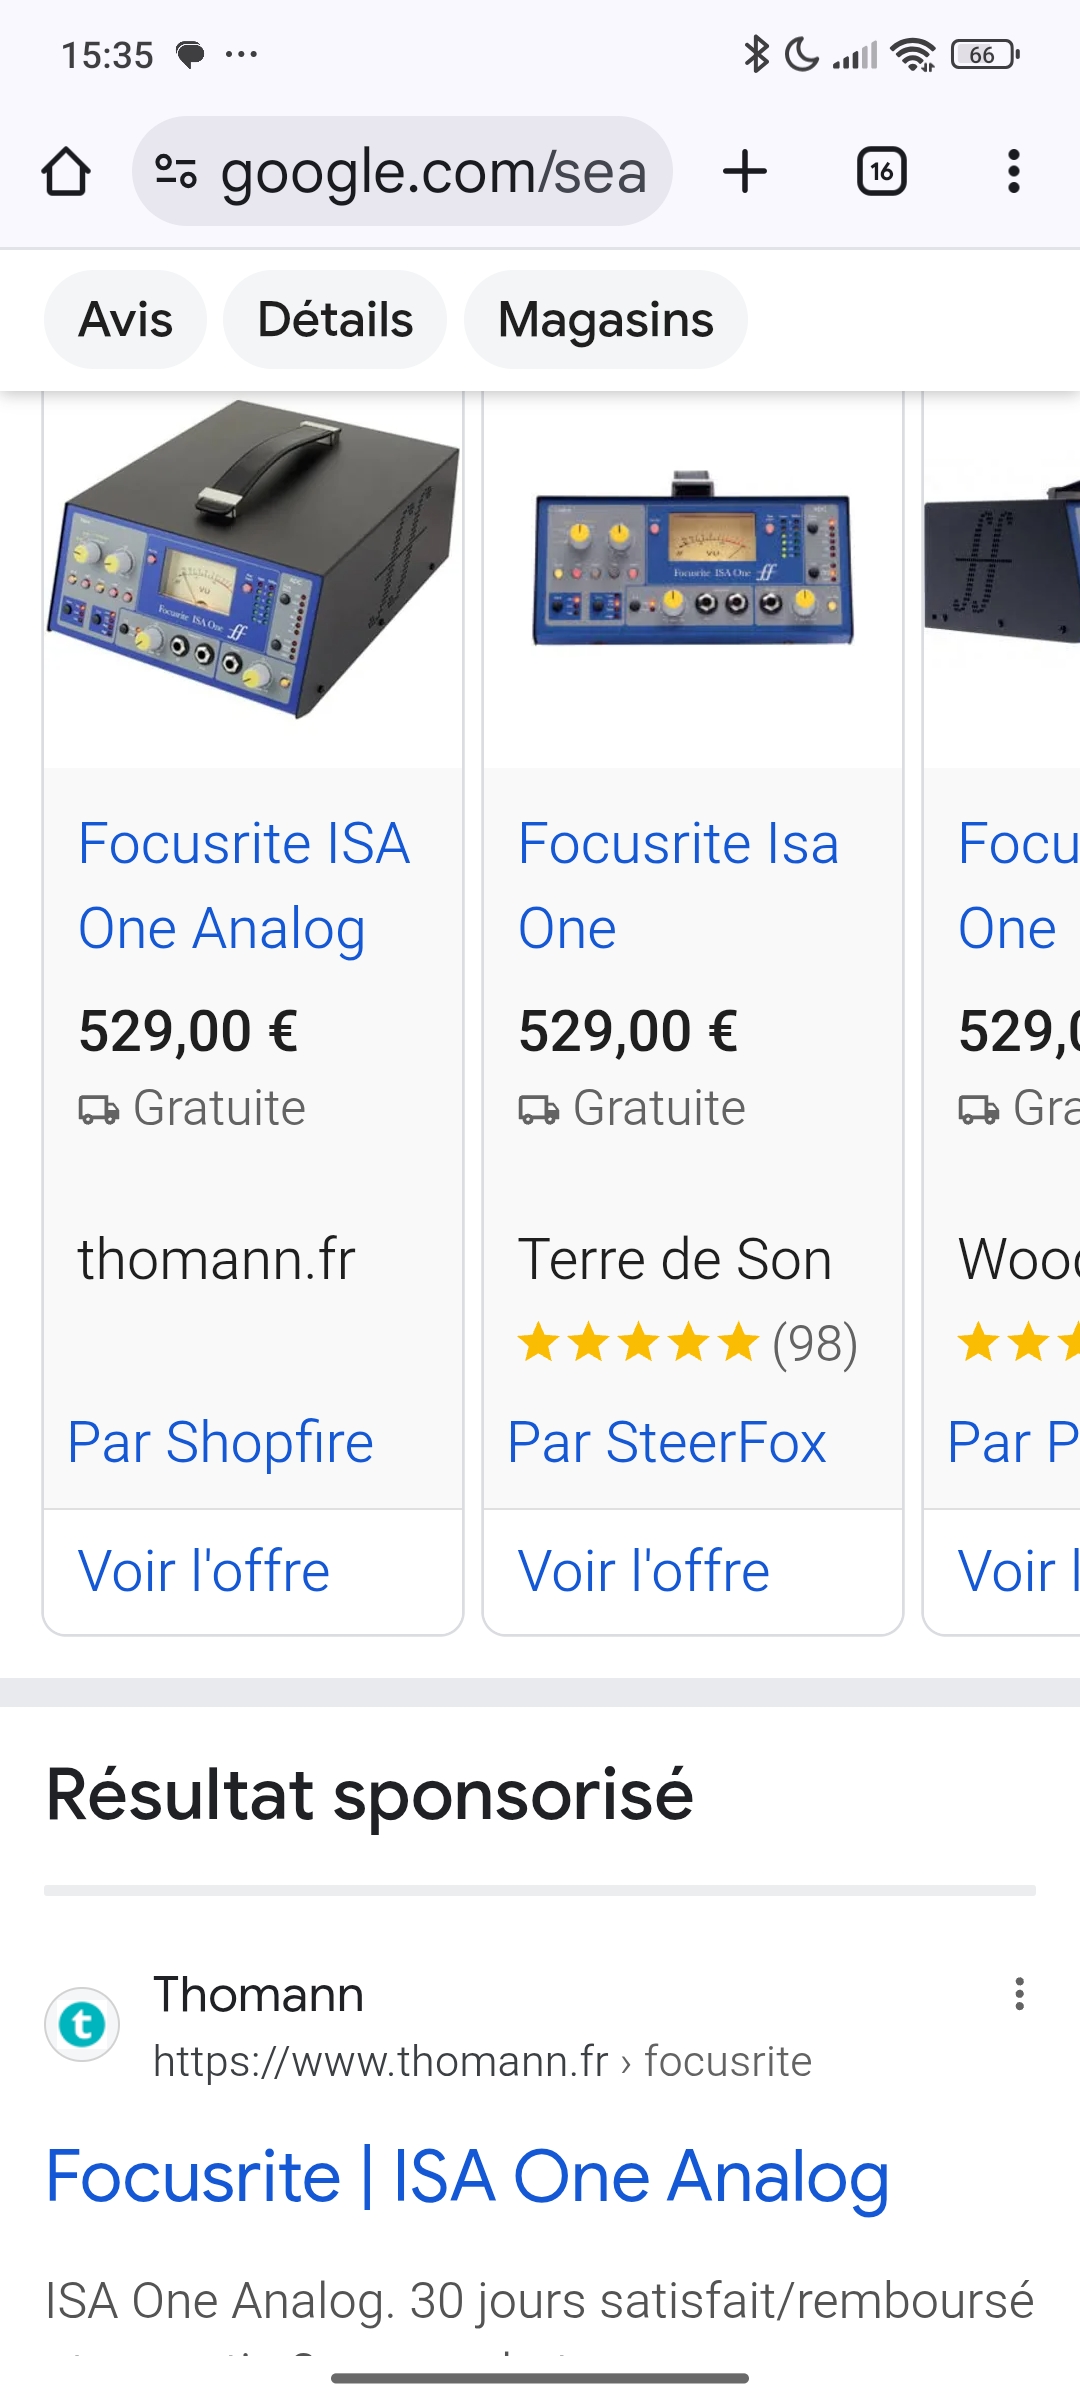1080x2400 pixels.
Task: Open the Focusrite | ISA One Analog ad headline
Action: tap(467, 2177)
